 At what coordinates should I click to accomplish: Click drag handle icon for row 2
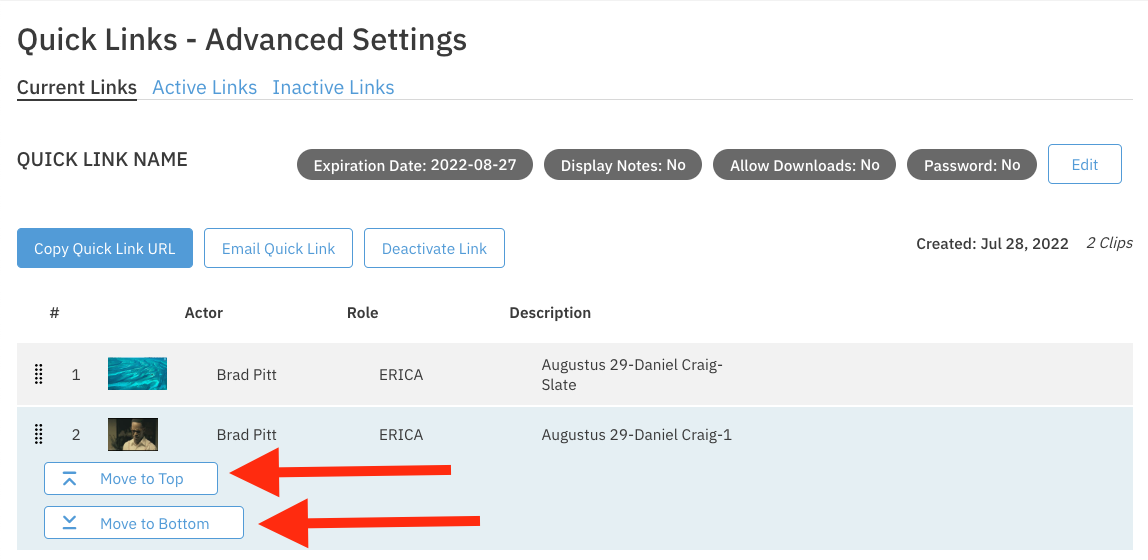coord(39,434)
